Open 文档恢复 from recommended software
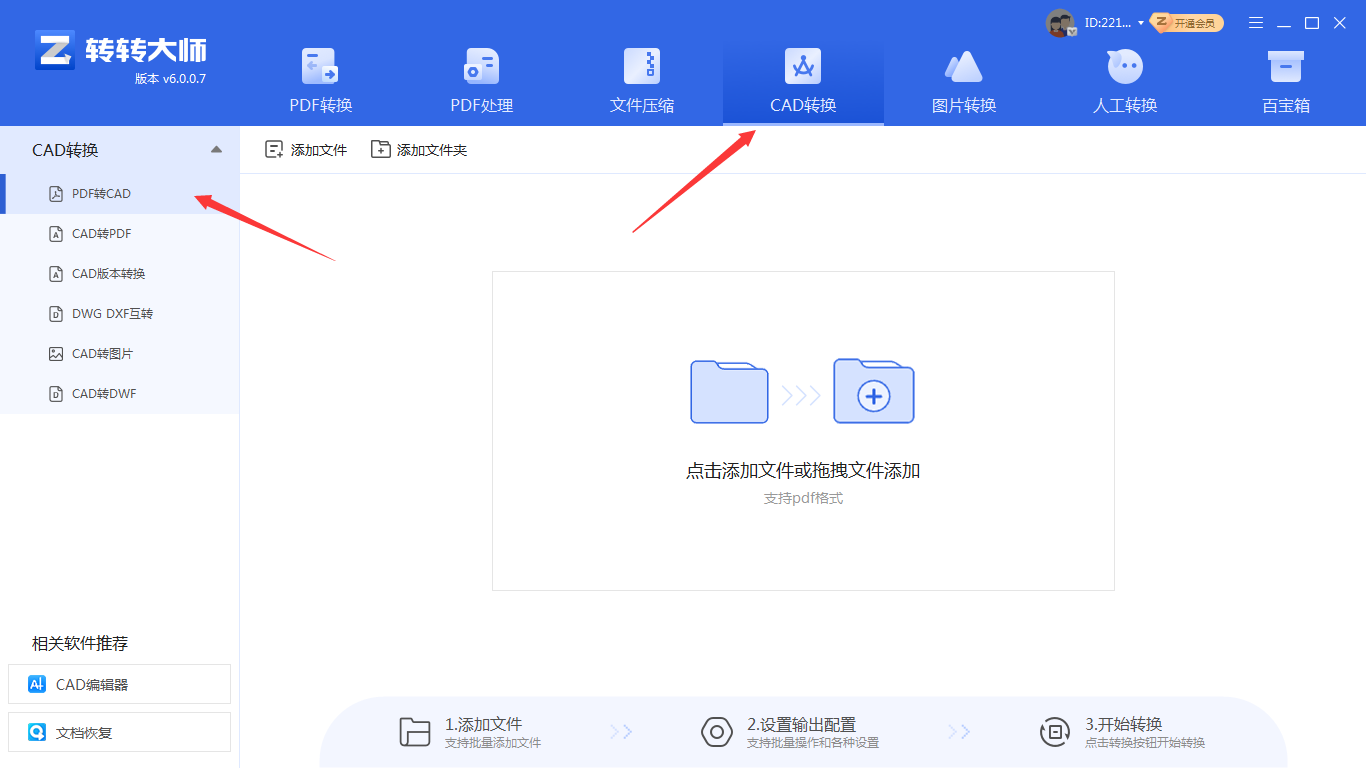The height and width of the screenshot is (768, 1366). click(119, 732)
